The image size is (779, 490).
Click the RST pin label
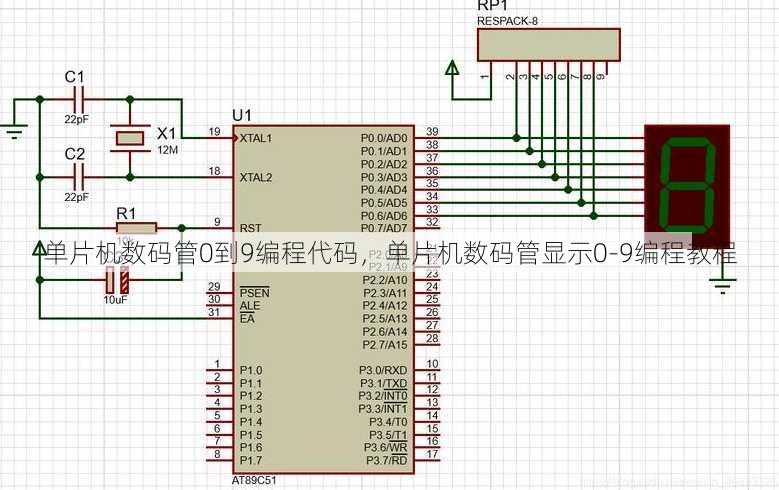click(250, 228)
